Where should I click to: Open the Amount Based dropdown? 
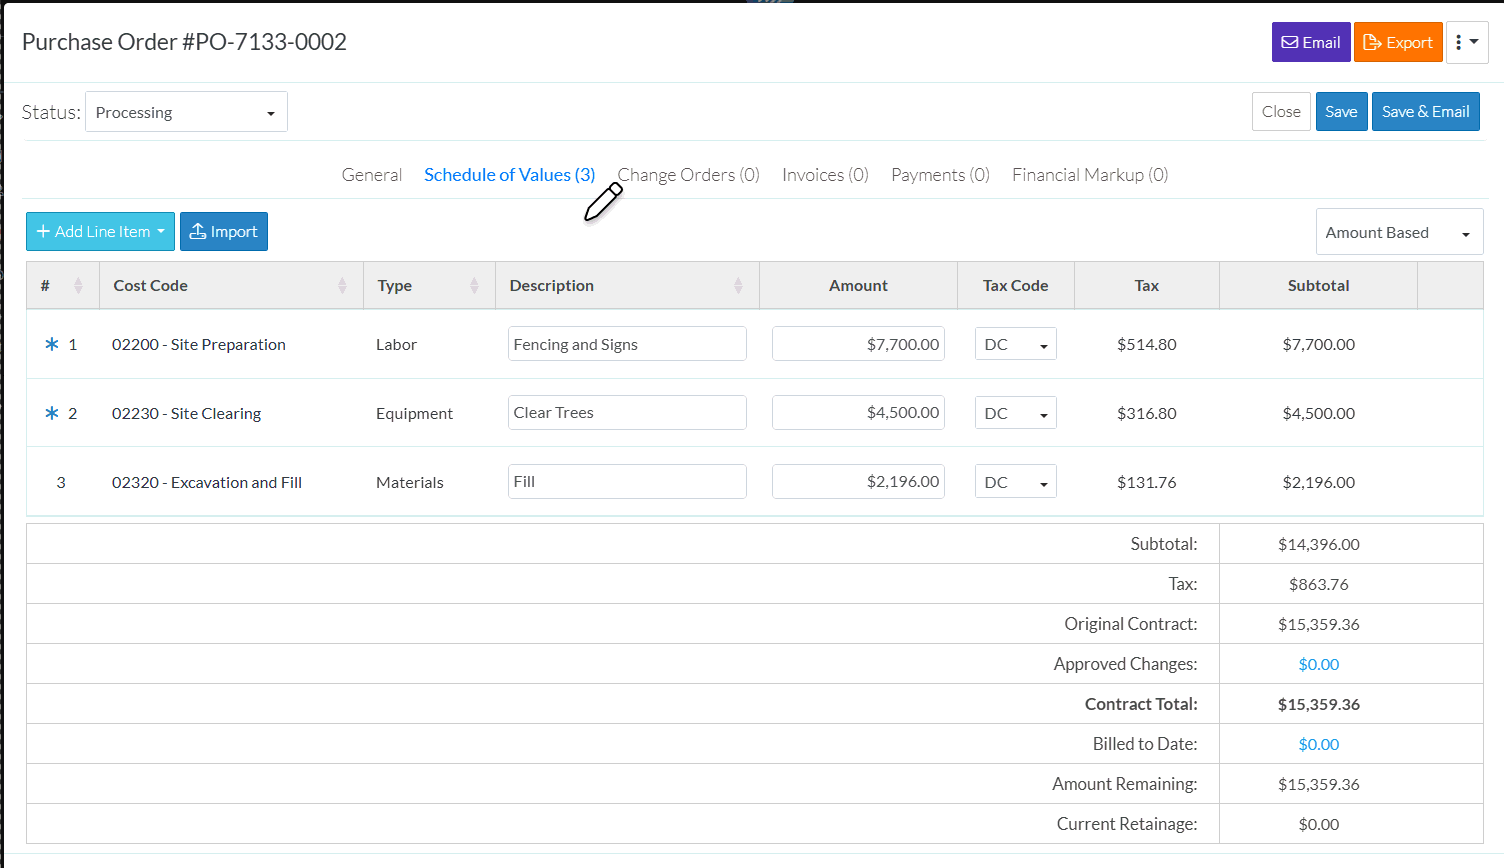(x=1399, y=232)
